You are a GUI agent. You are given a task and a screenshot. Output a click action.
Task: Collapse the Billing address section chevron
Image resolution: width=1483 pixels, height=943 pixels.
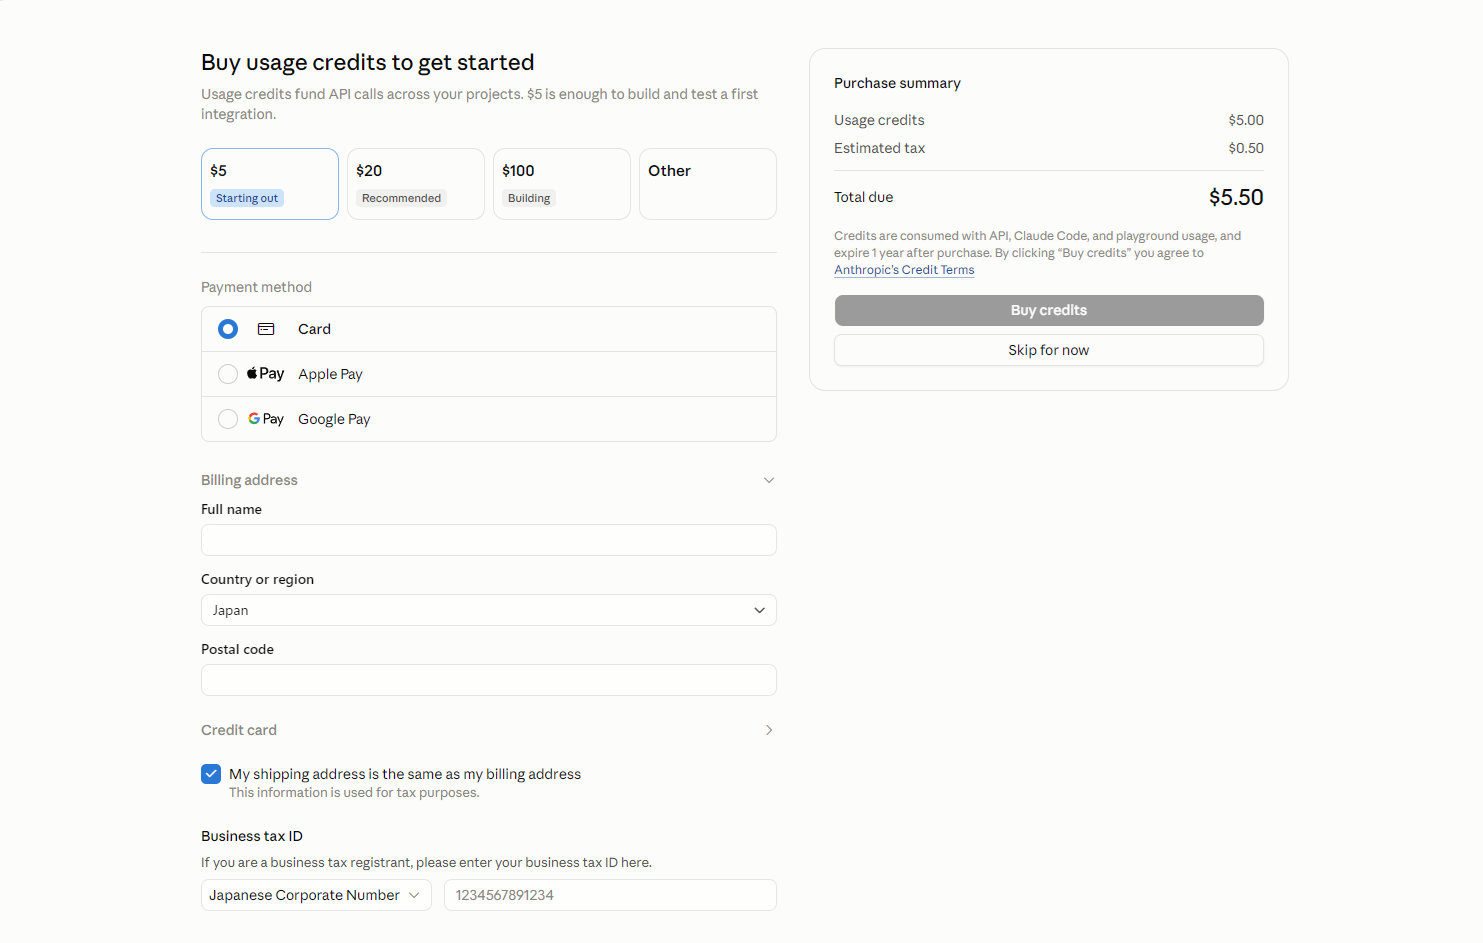(769, 480)
